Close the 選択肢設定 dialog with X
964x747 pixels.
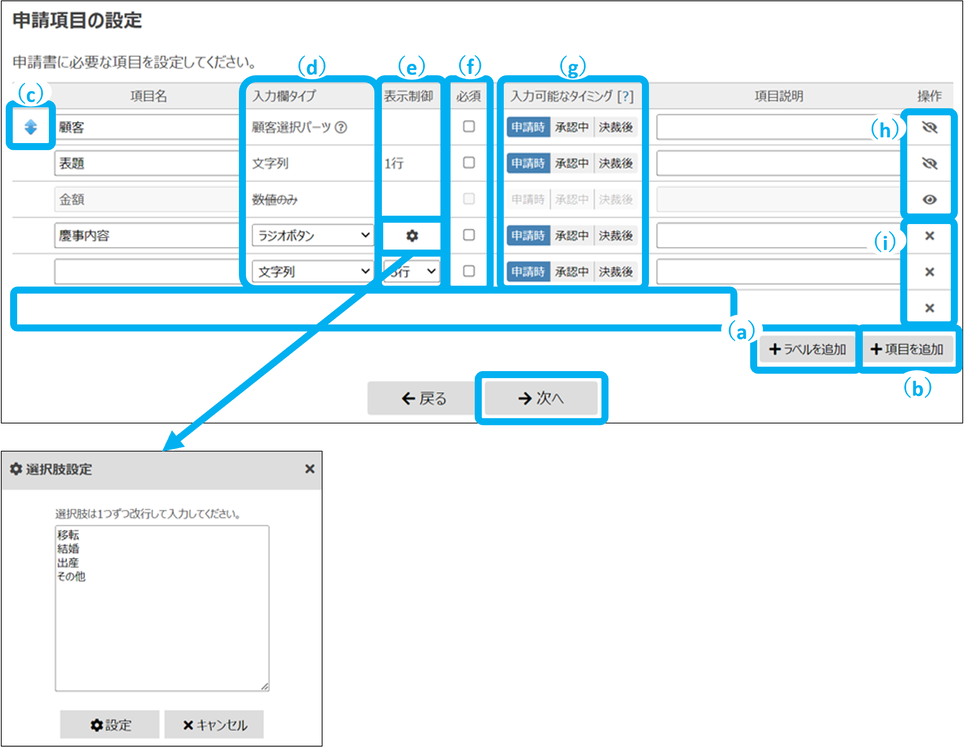tap(309, 468)
